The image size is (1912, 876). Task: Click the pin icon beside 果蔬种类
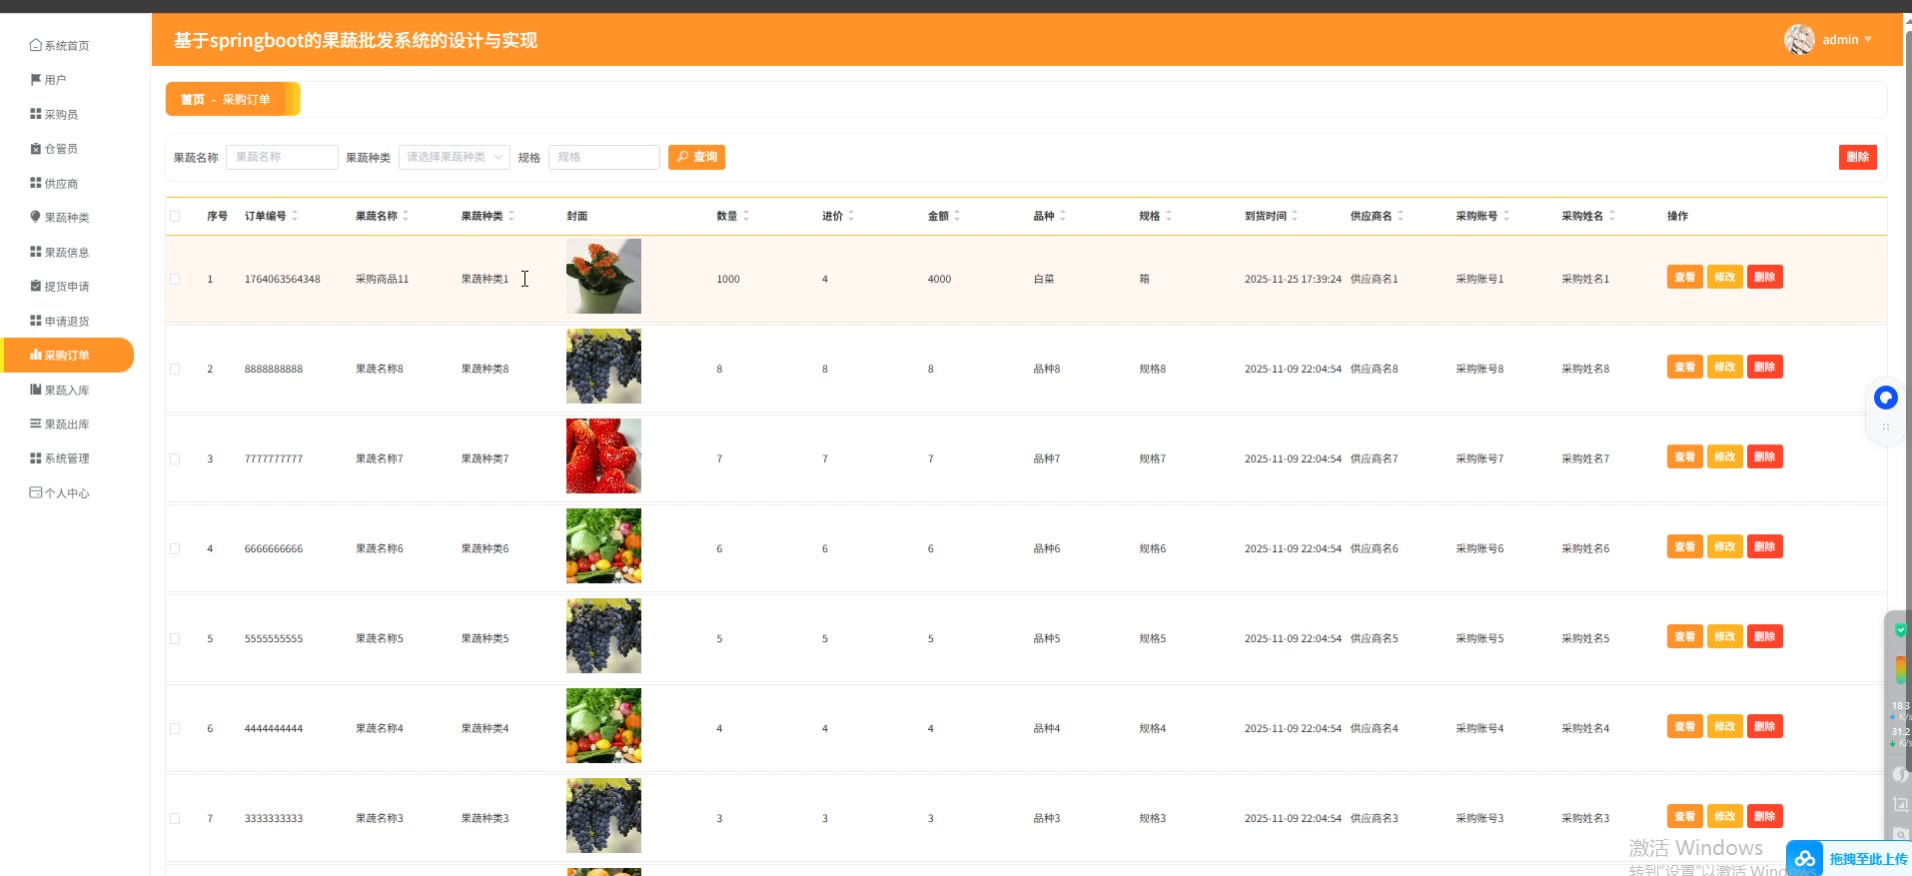pyautogui.click(x=36, y=217)
